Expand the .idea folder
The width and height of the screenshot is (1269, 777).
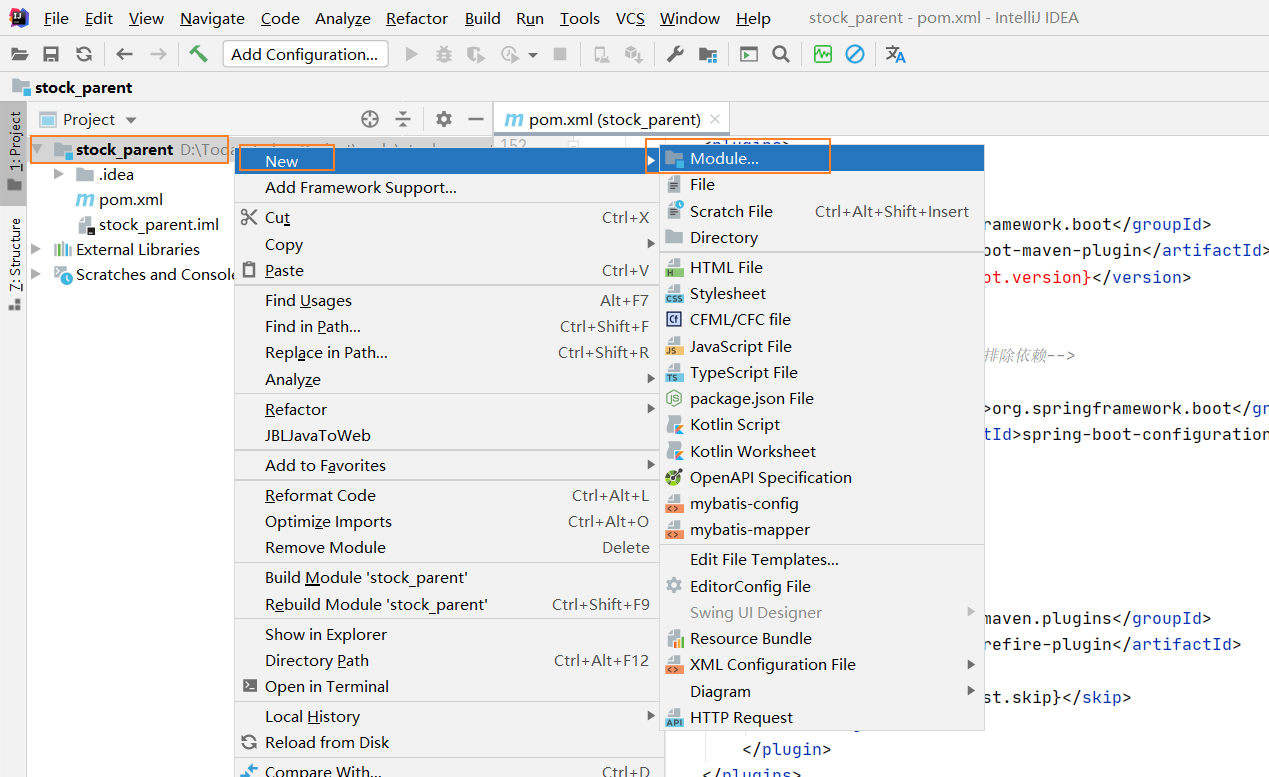61,174
